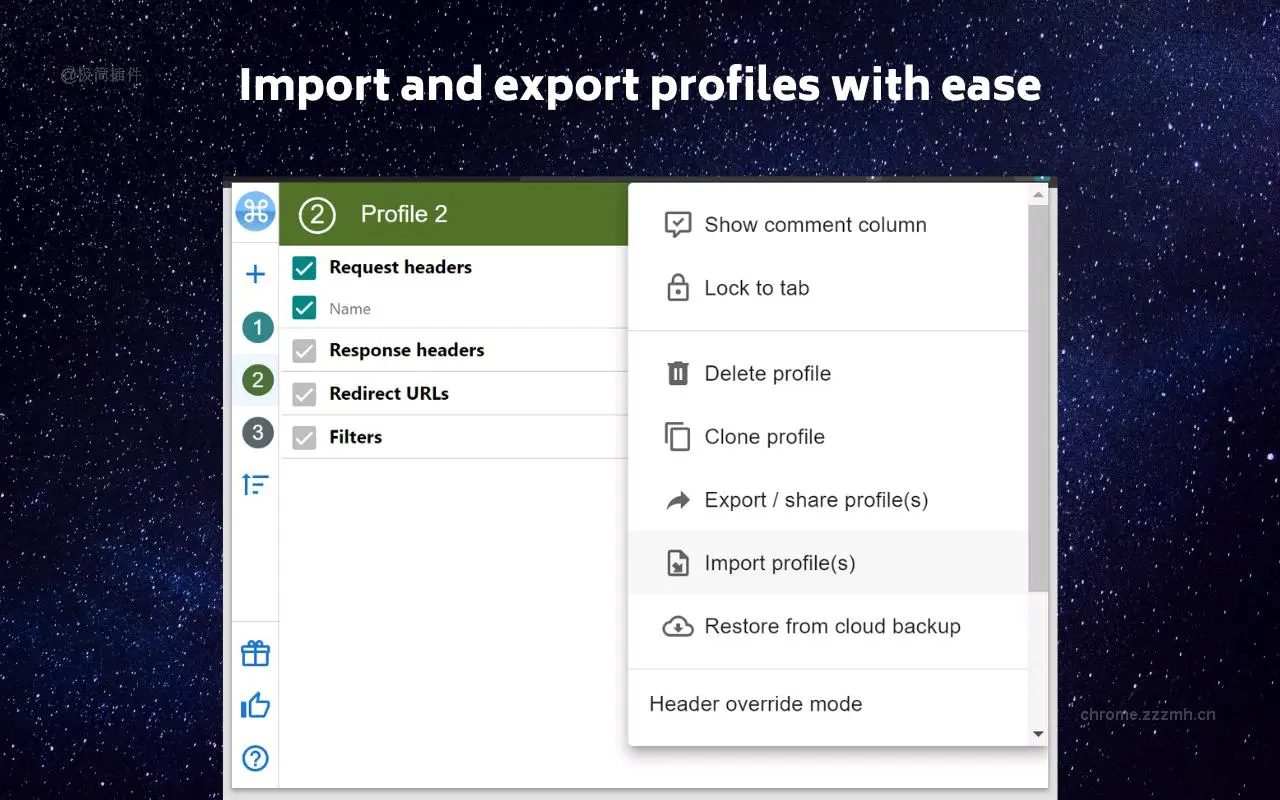Image resolution: width=1280 pixels, height=800 pixels.
Task: Uncheck the Request headers checkbox
Action: (x=305, y=267)
